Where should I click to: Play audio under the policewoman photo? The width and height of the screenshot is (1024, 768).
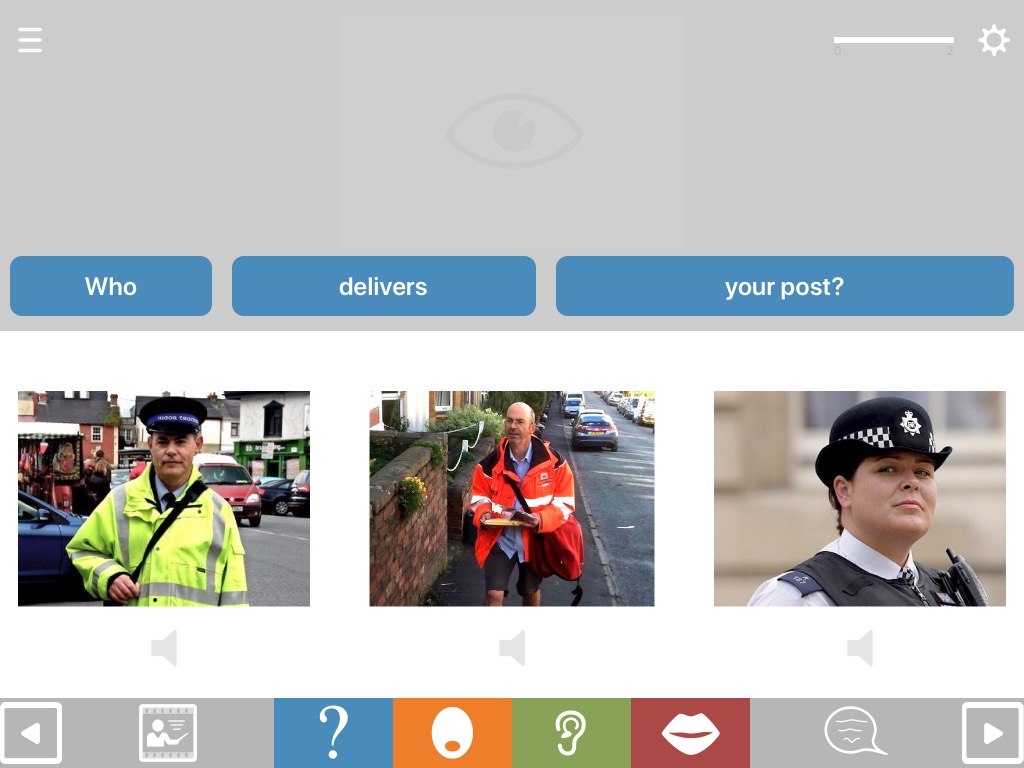(860, 648)
